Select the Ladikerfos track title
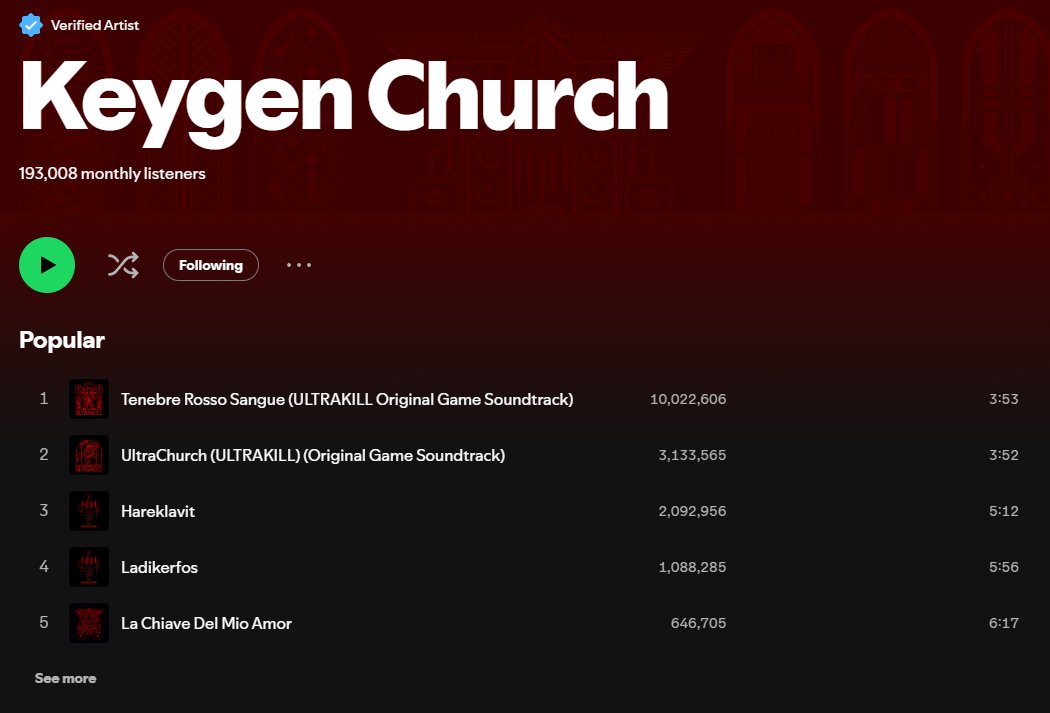 tap(159, 568)
